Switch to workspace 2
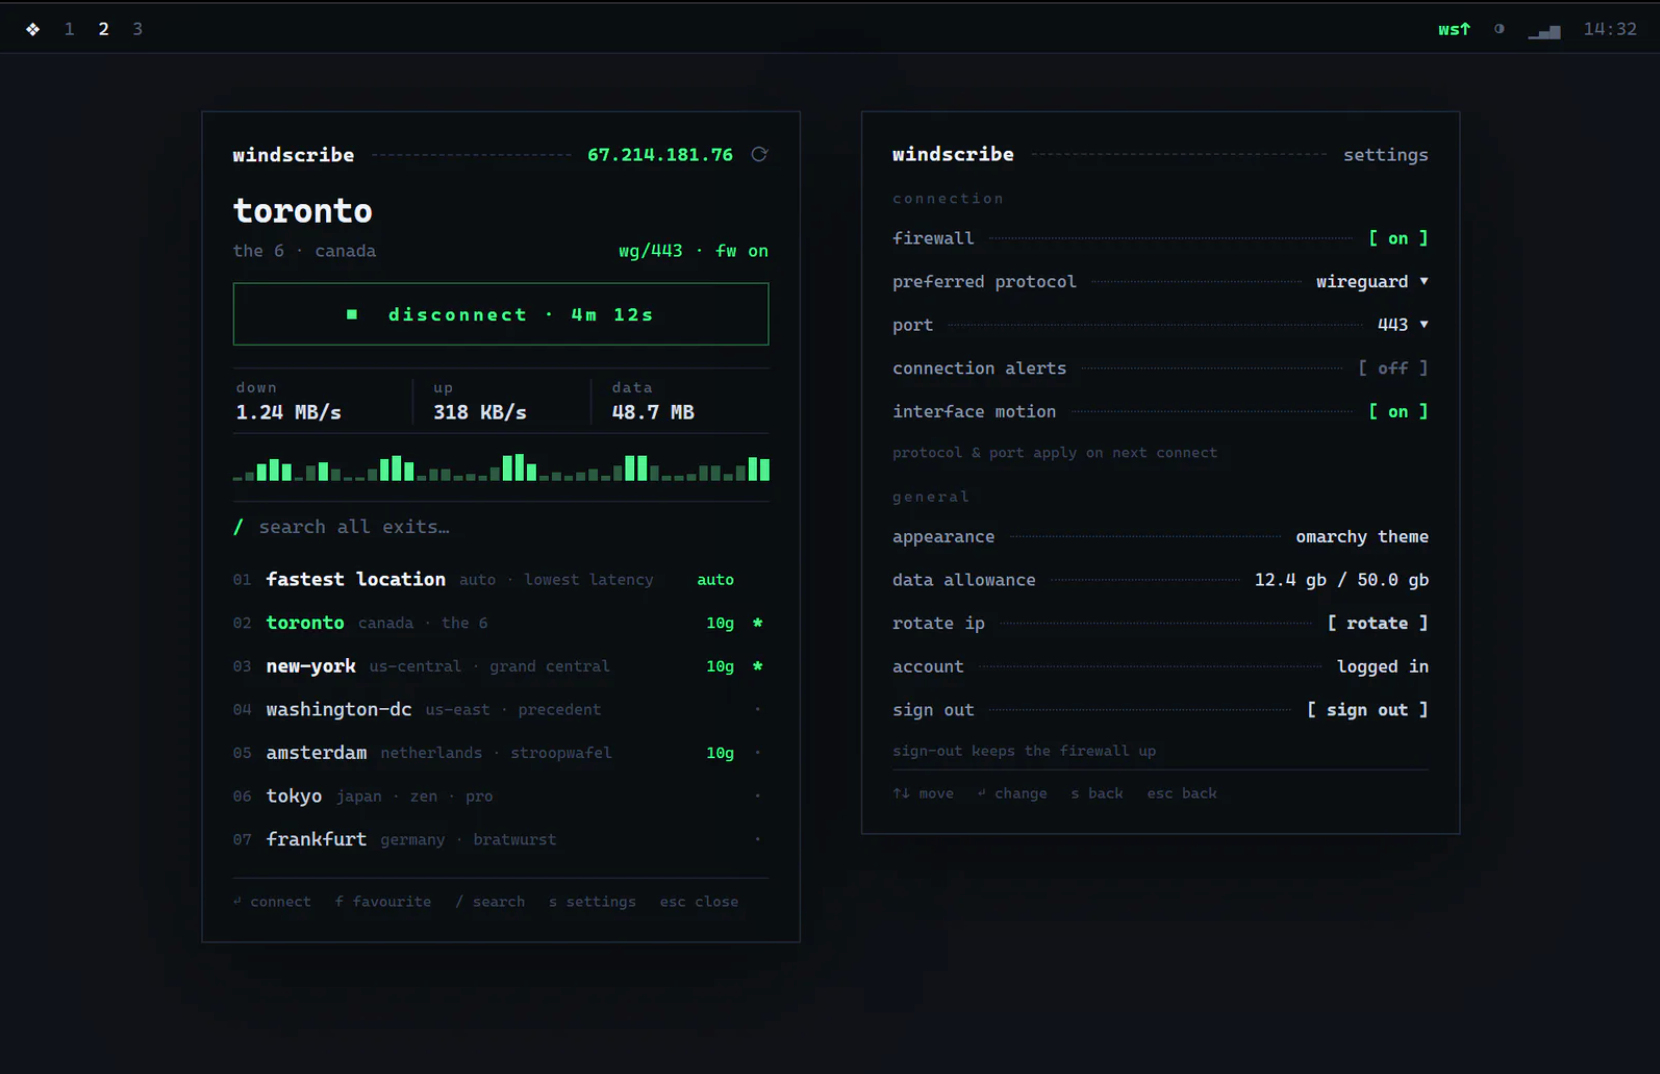Viewport: 1660px width, 1074px height. (103, 29)
